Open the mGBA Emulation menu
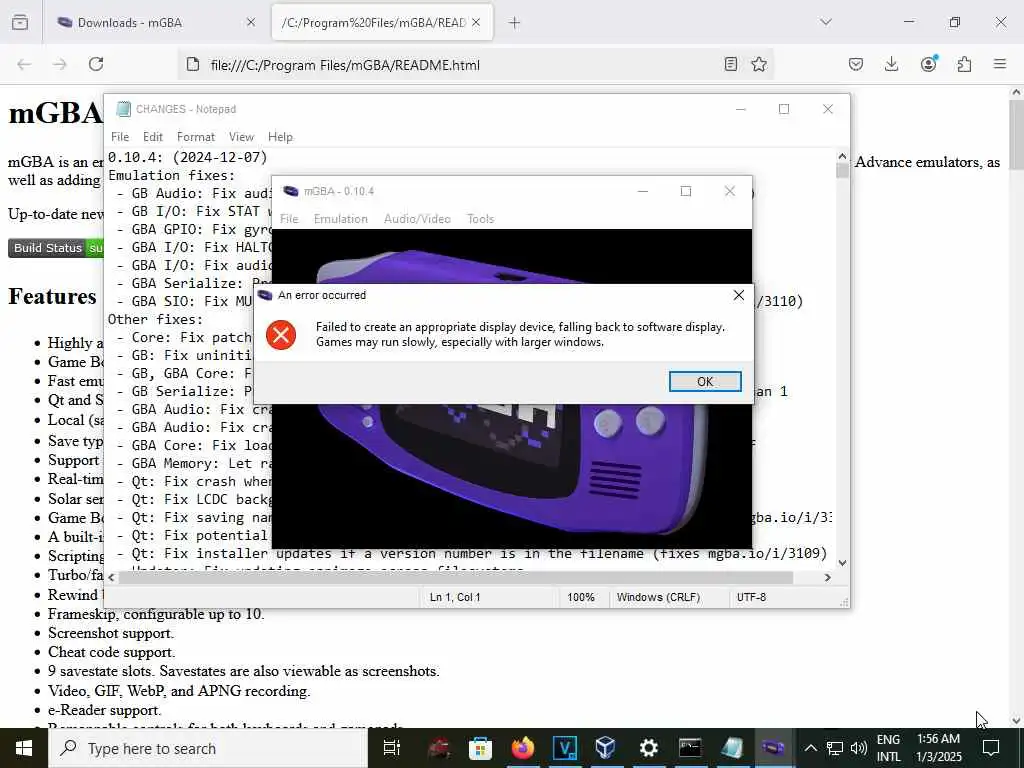This screenshot has height=768, width=1024. (x=340, y=219)
